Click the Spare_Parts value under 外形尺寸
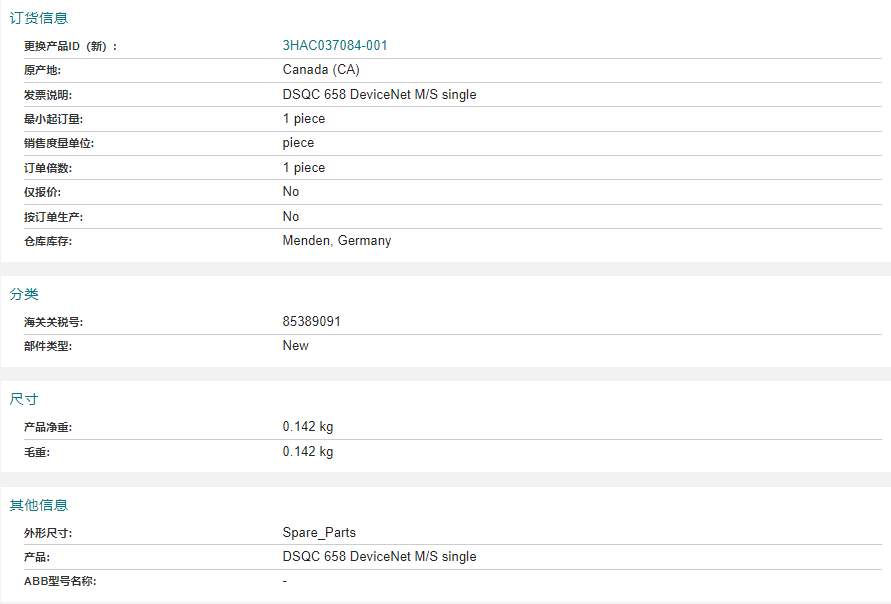The height and width of the screenshot is (604, 891). 319,533
